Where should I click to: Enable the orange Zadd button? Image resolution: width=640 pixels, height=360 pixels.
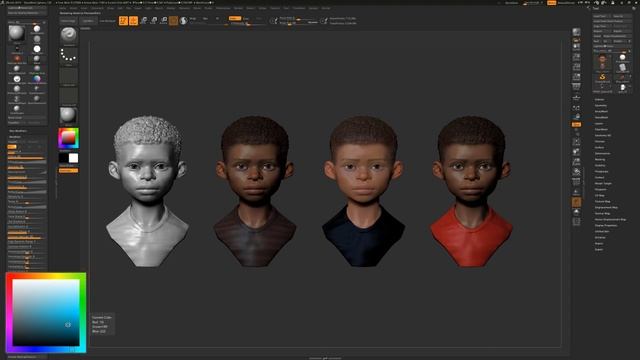235,18
